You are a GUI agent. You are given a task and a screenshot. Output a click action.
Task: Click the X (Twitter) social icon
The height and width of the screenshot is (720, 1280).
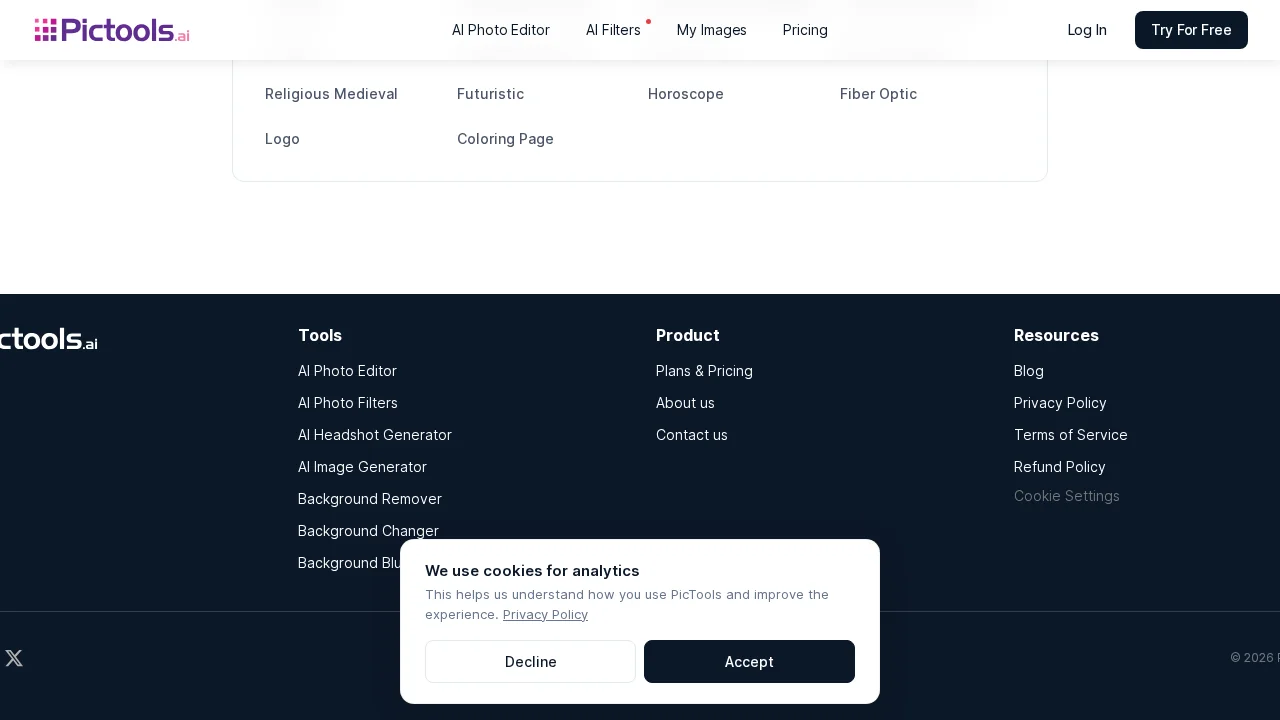pyautogui.click(x=14, y=658)
